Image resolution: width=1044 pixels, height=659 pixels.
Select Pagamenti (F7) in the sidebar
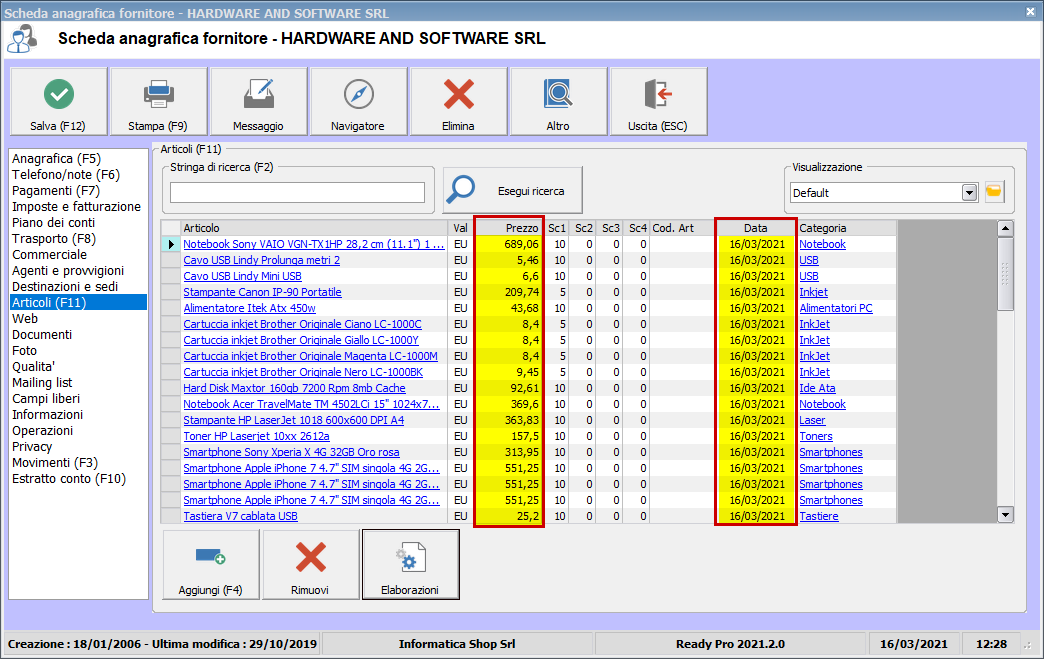[x=56, y=190]
